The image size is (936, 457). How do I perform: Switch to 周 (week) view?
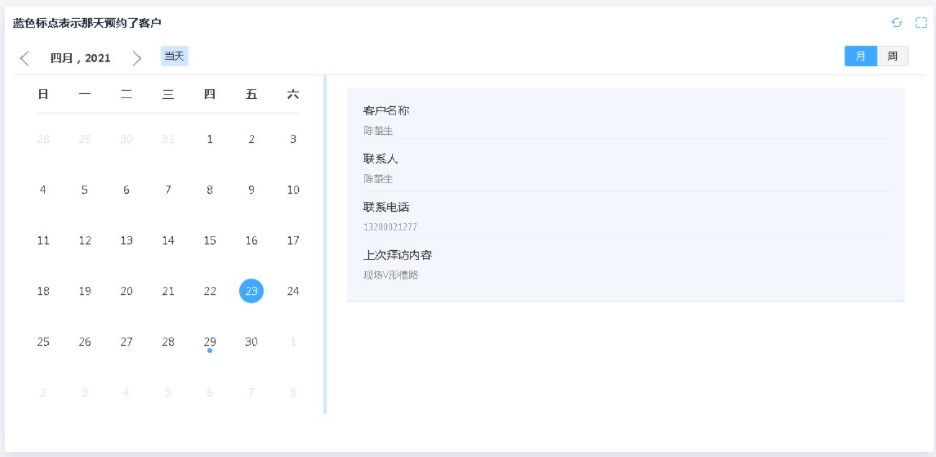(x=892, y=56)
